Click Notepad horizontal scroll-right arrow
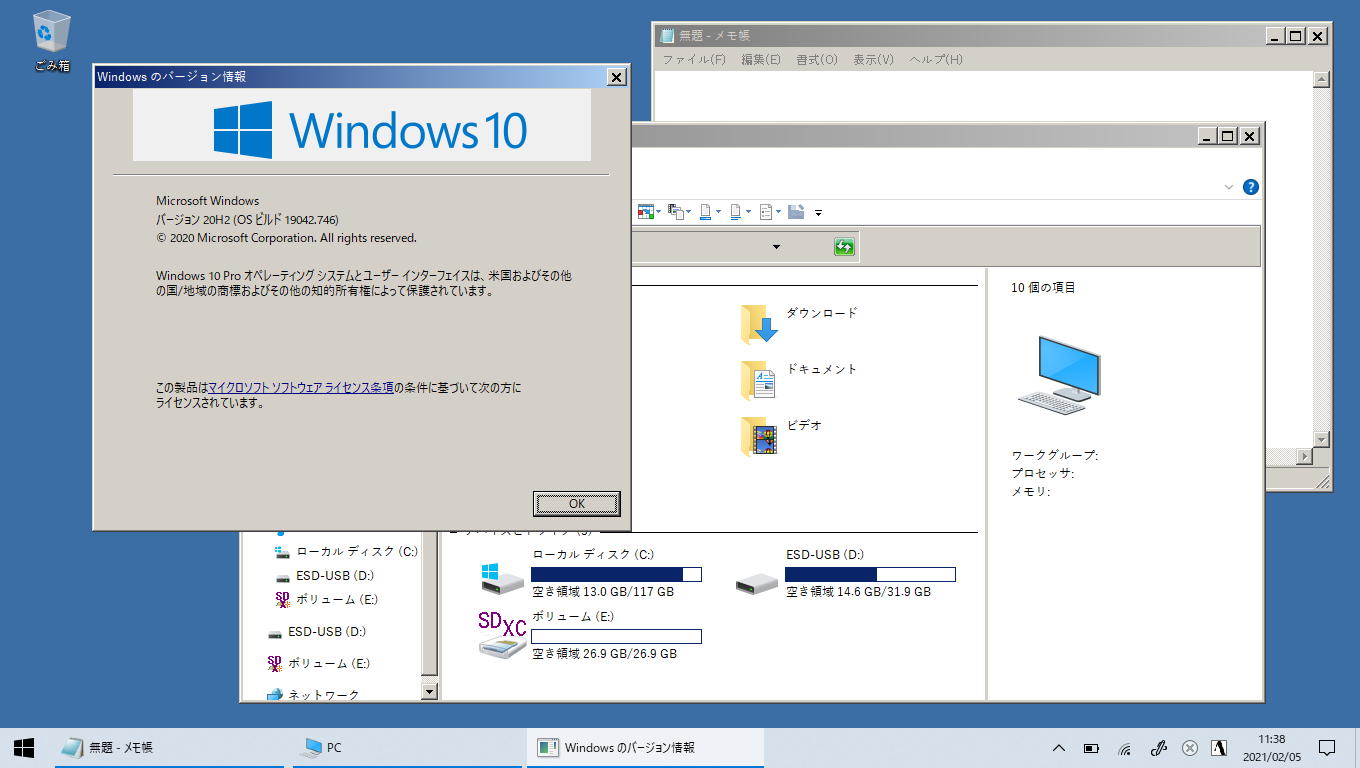 click(1304, 456)
